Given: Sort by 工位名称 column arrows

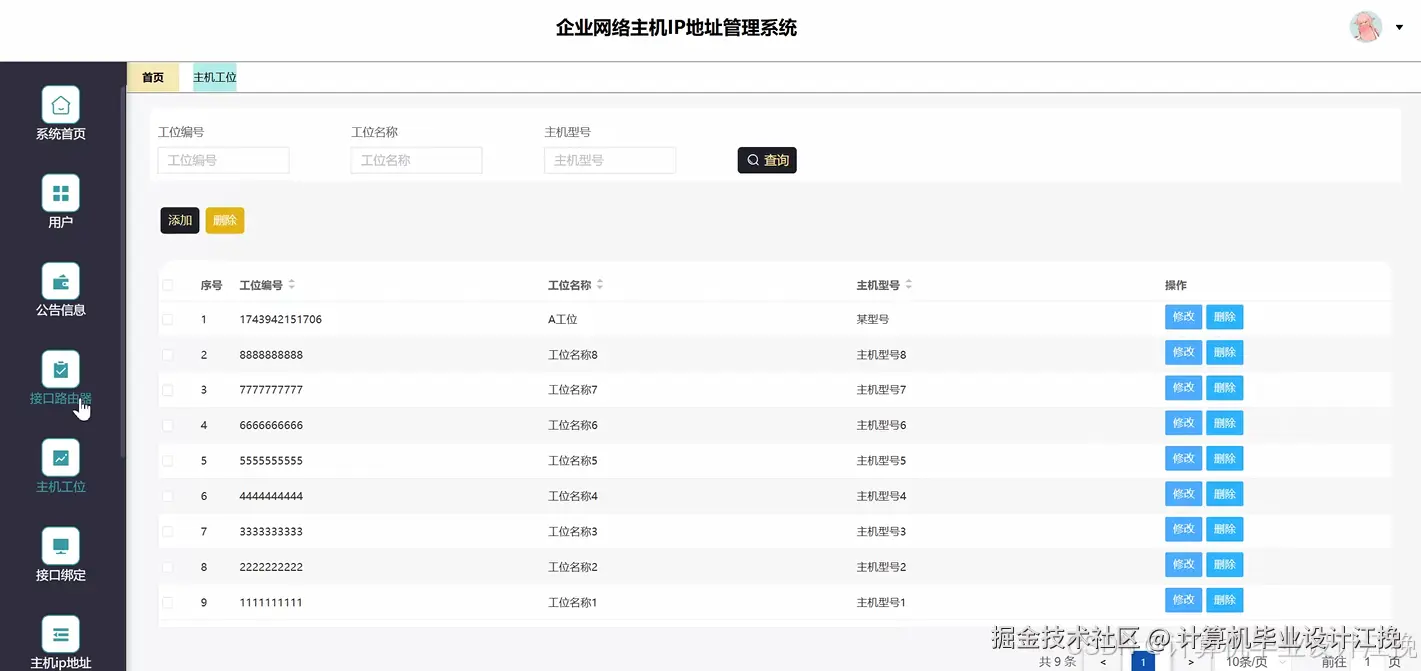Looking at the screenshot, I should click(x=600, y=285).
